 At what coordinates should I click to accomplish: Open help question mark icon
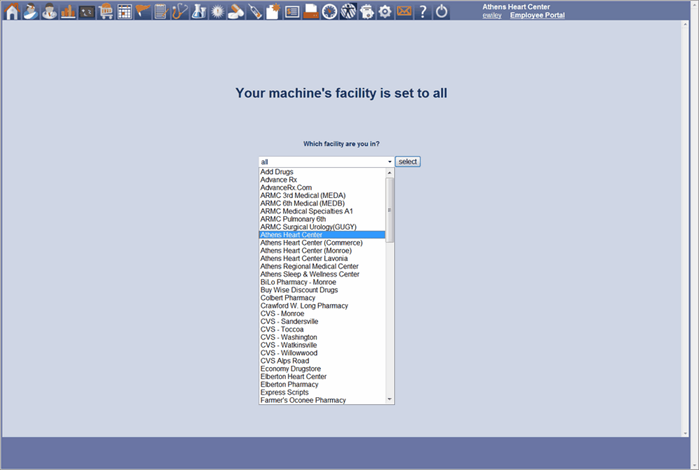pyautogui.click(x=423, y=11)
